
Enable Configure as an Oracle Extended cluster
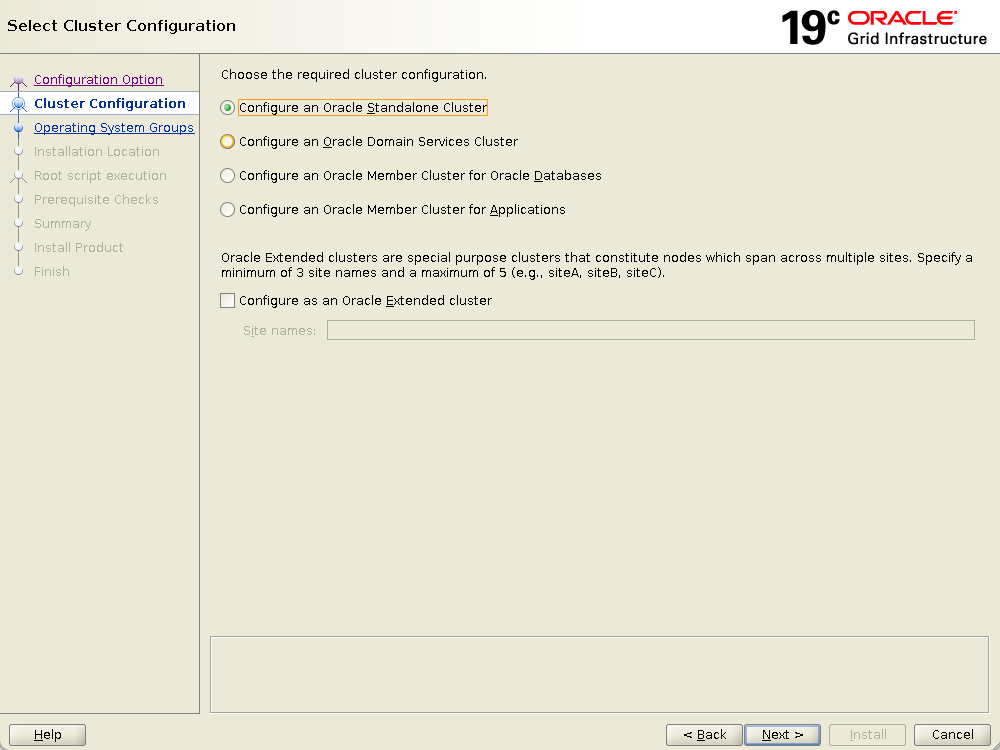[228, 301]
